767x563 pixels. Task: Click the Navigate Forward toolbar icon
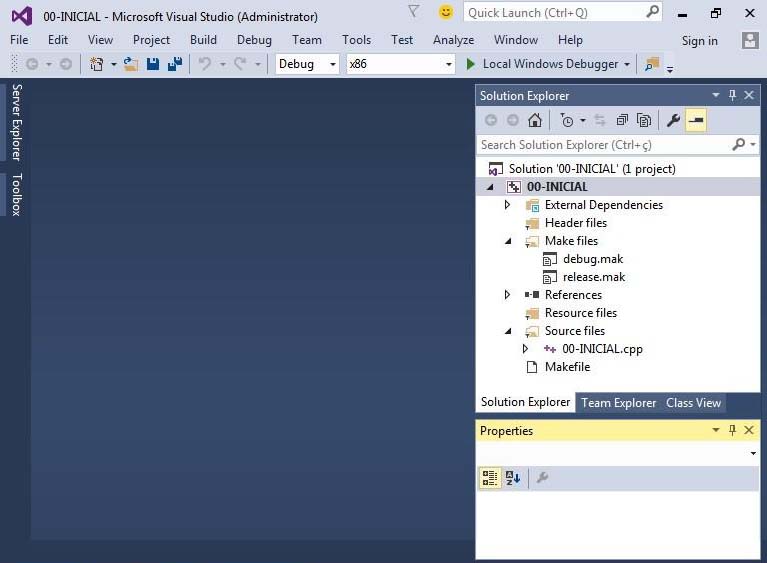[66, 64]
